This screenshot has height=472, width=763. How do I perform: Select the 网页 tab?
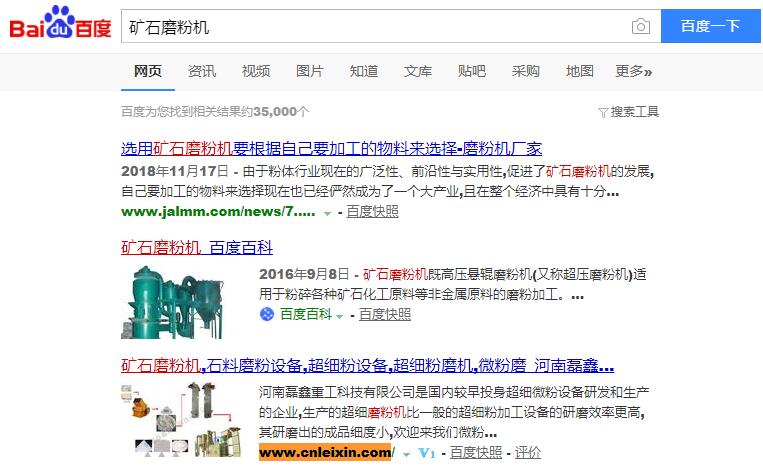[147, 72]
